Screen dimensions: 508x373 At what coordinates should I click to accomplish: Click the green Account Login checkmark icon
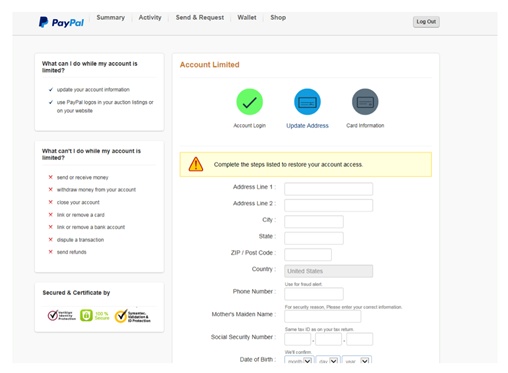249,102
